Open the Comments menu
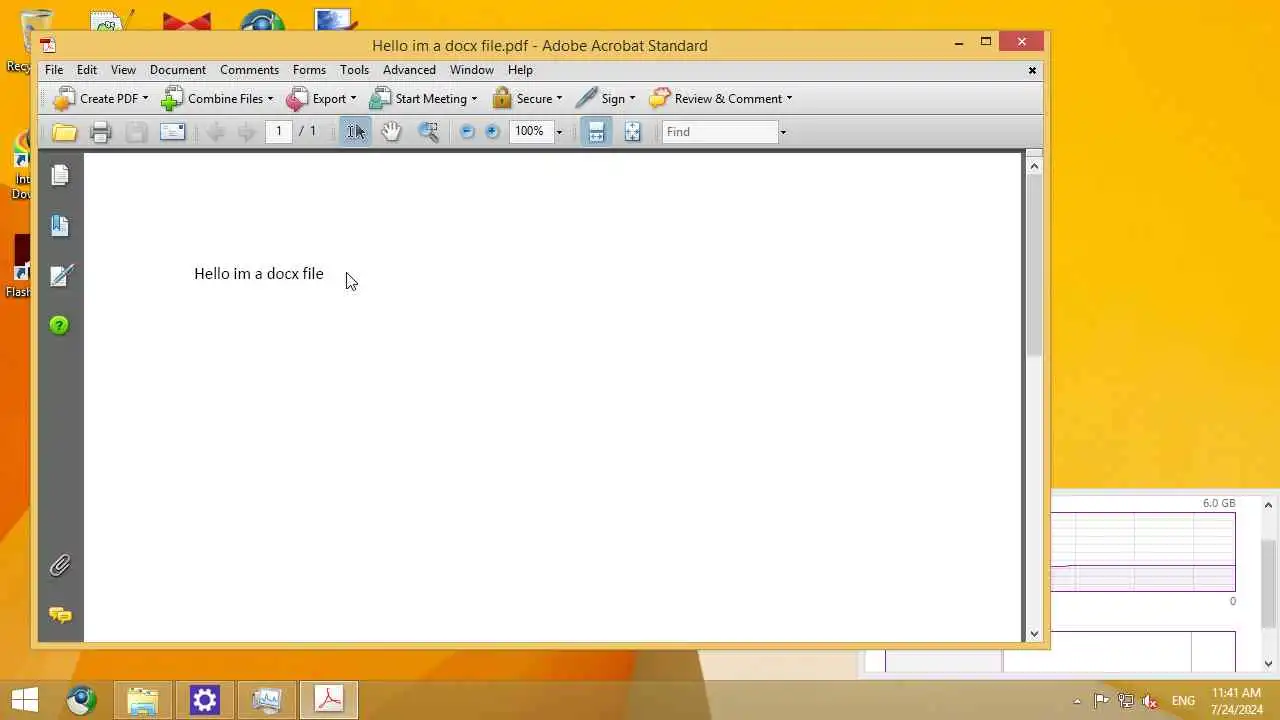 pos(249,70)
